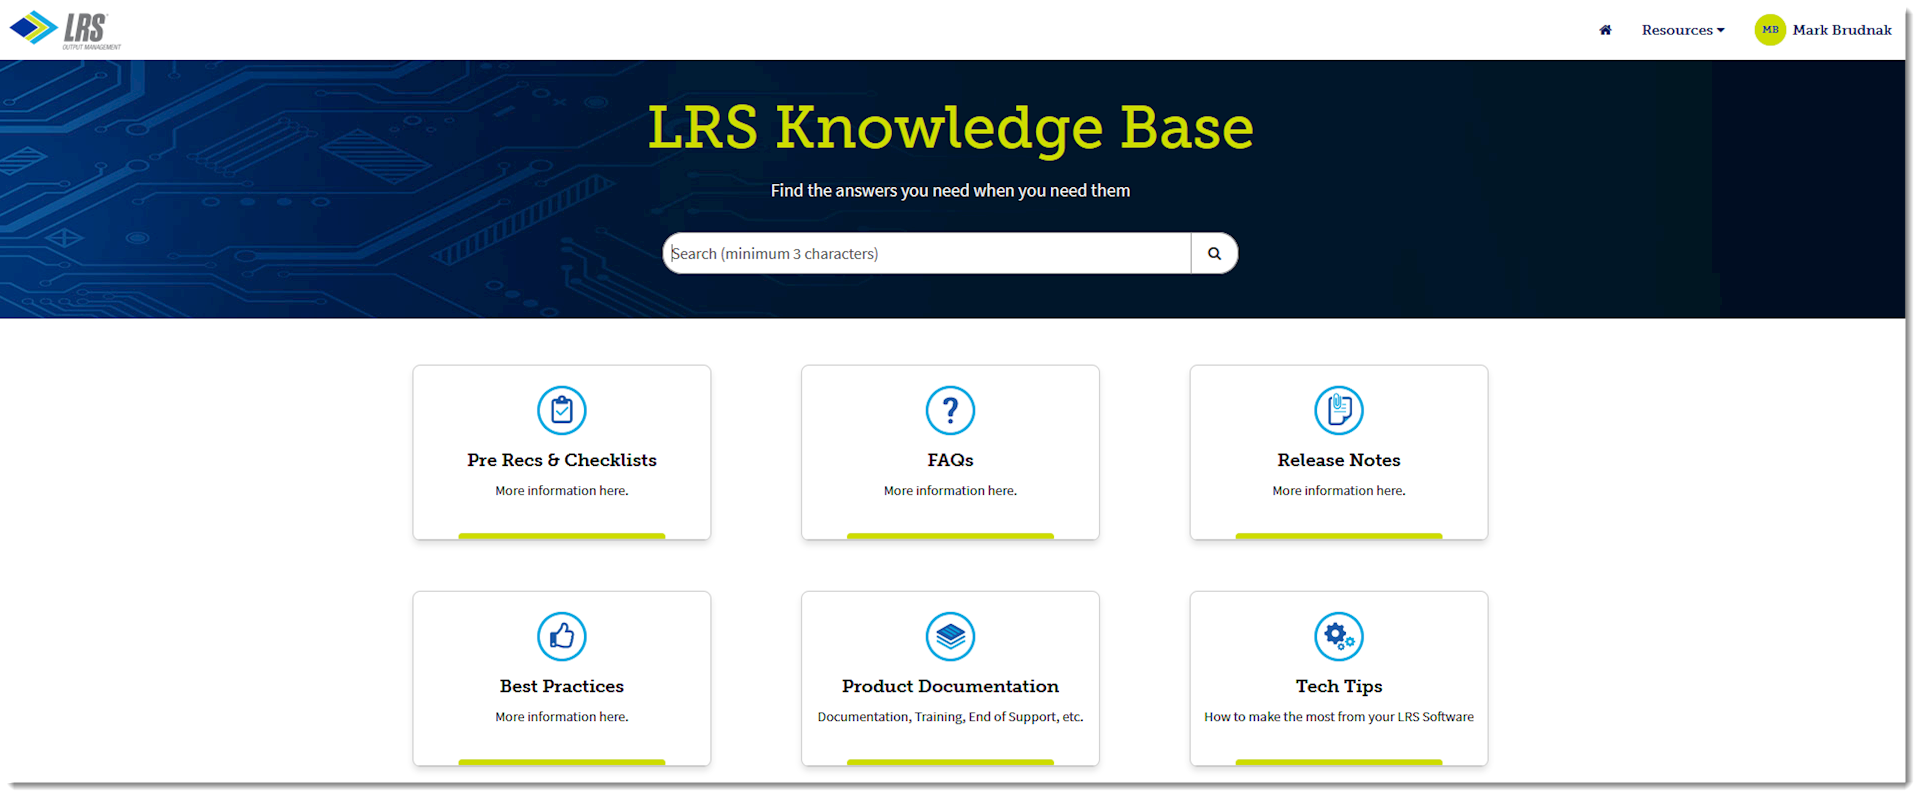Open the Product Documentation heading
The image size is (1920, 797).
pyautogui.click(x=950, y=686)
